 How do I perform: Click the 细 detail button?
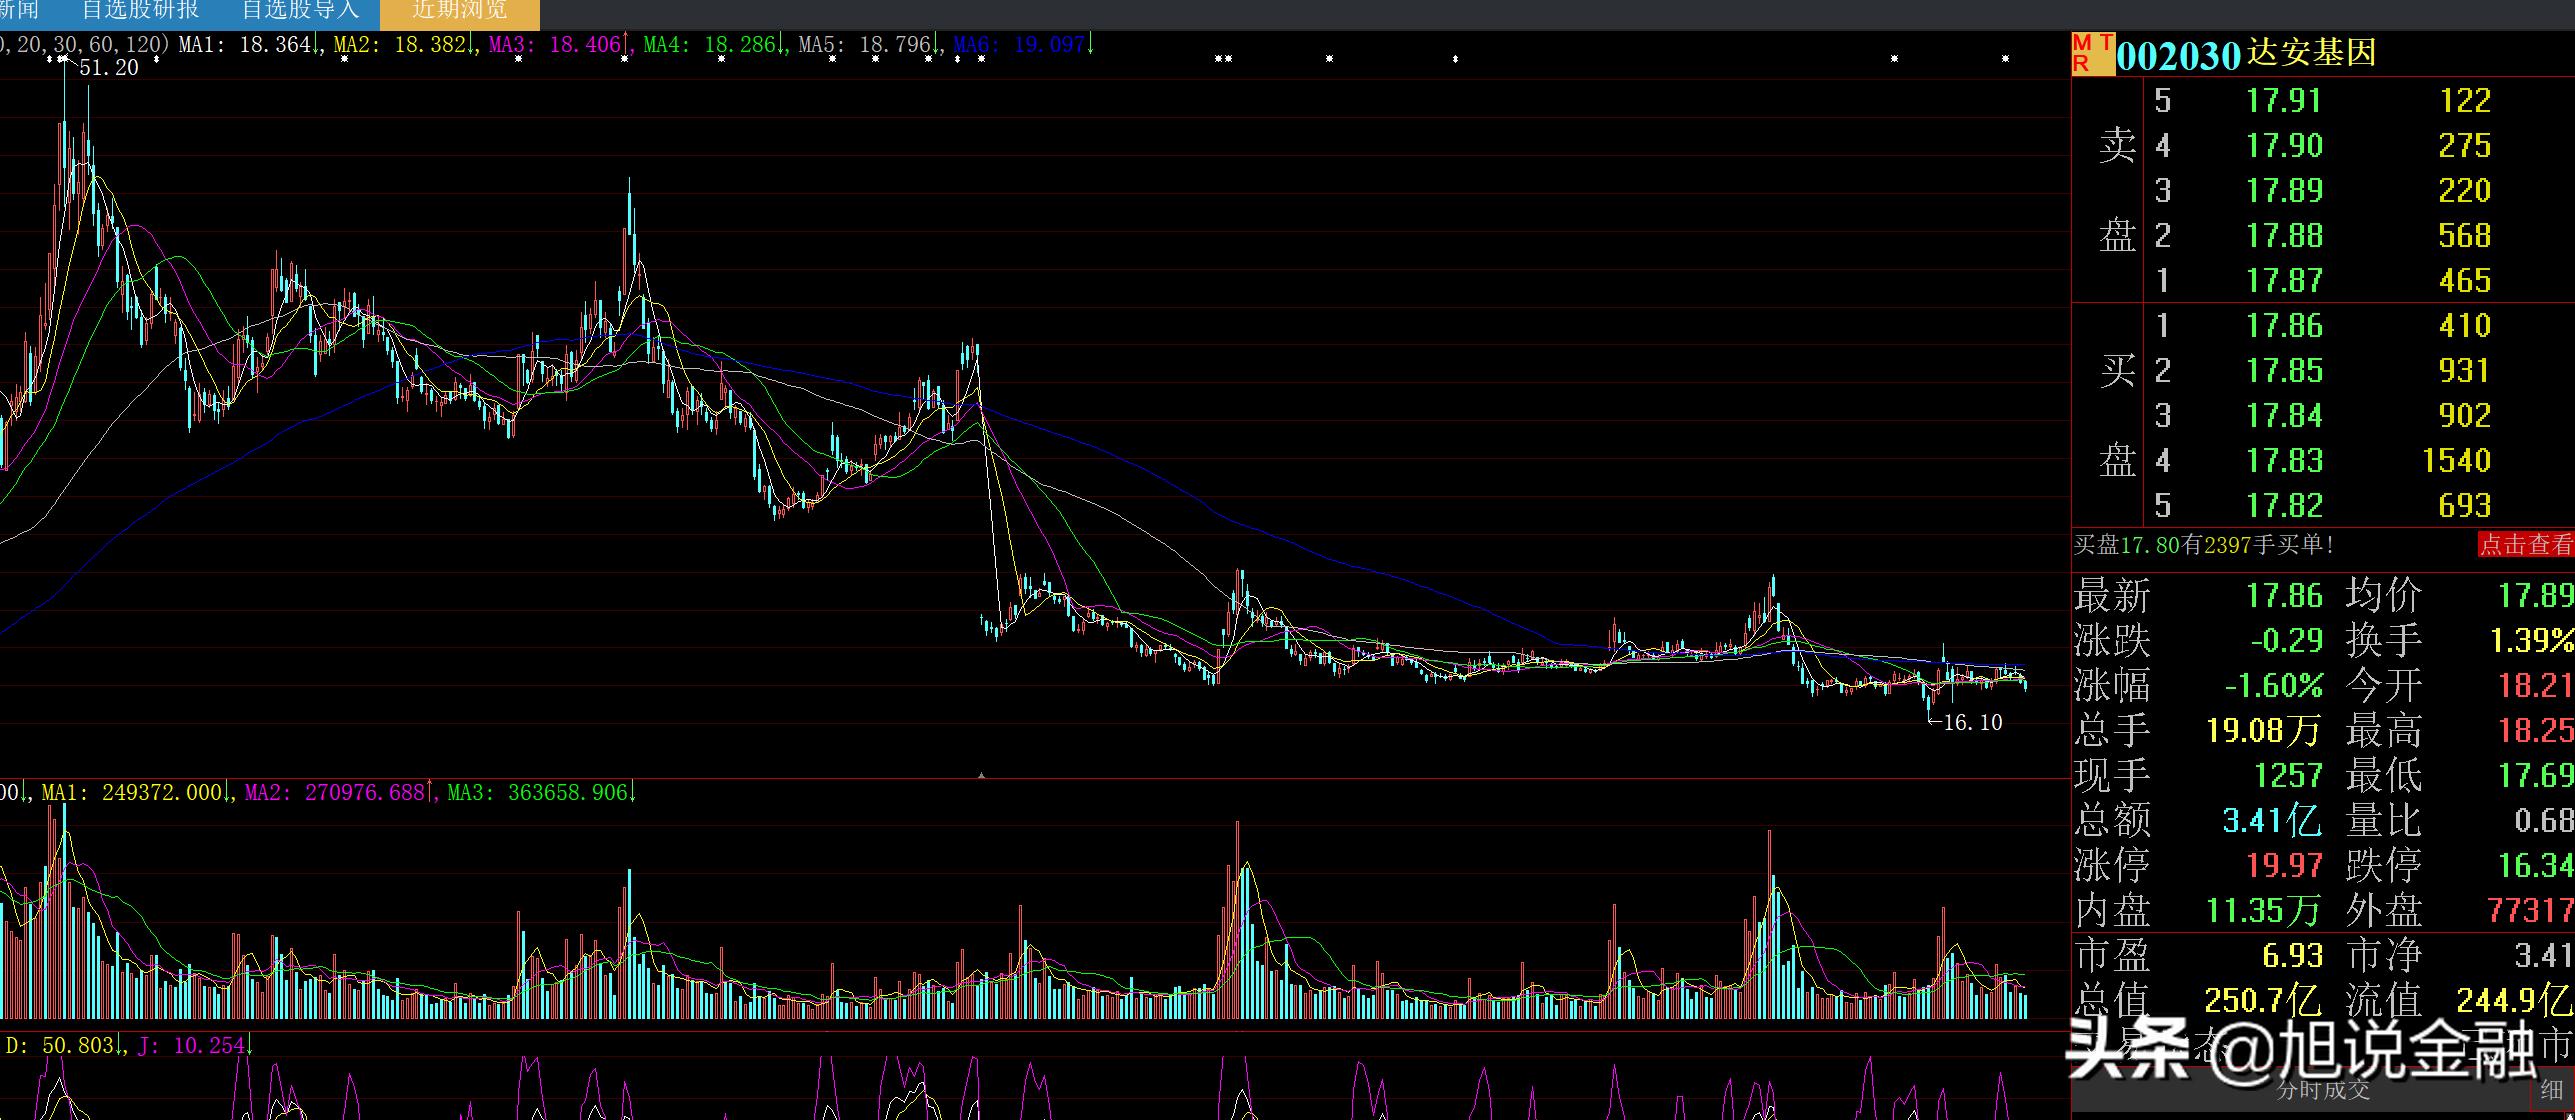(x=2551, y=1089)
